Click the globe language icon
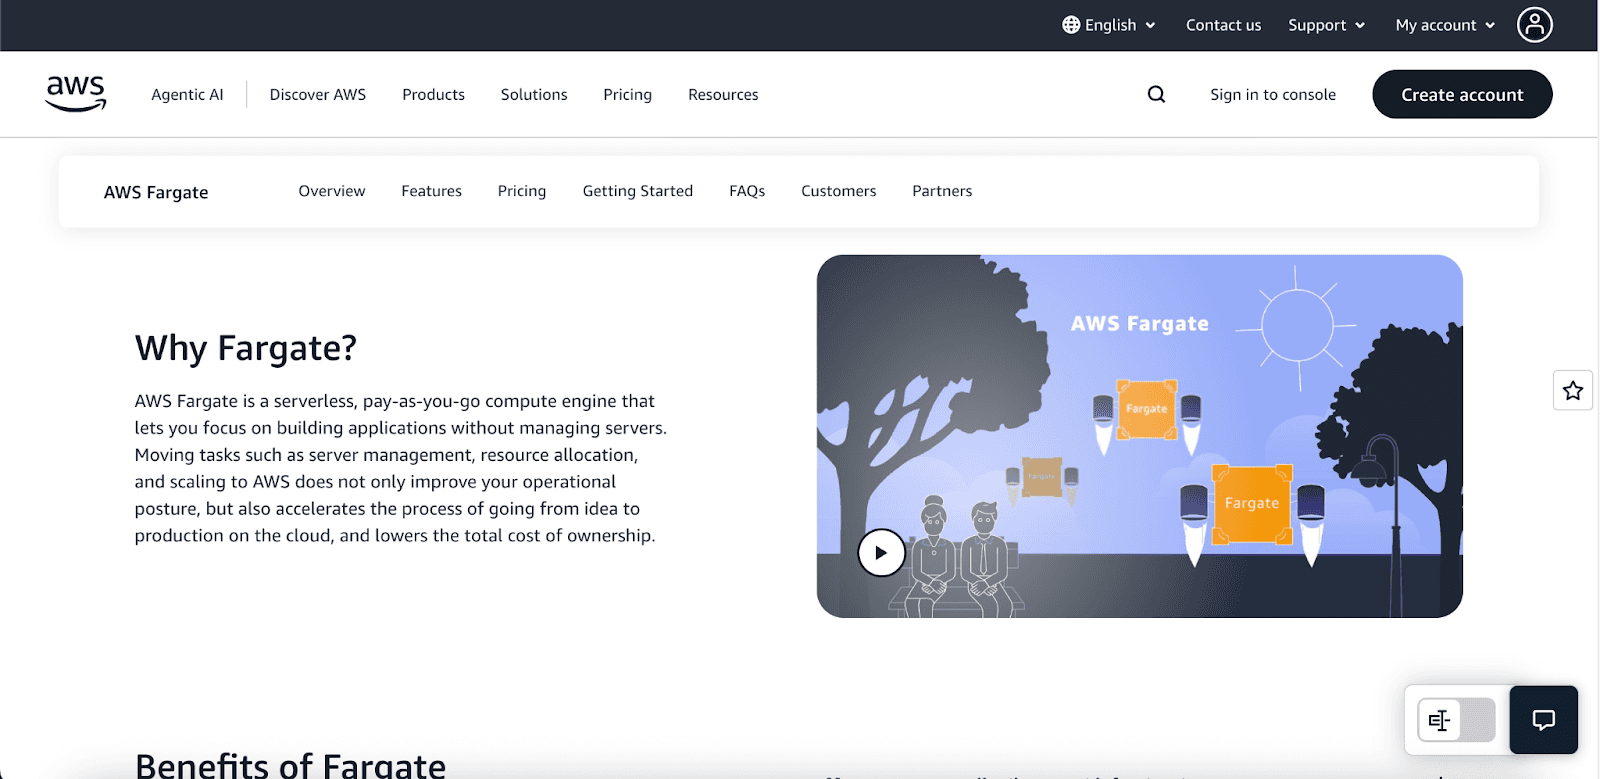 [1071, 25]
